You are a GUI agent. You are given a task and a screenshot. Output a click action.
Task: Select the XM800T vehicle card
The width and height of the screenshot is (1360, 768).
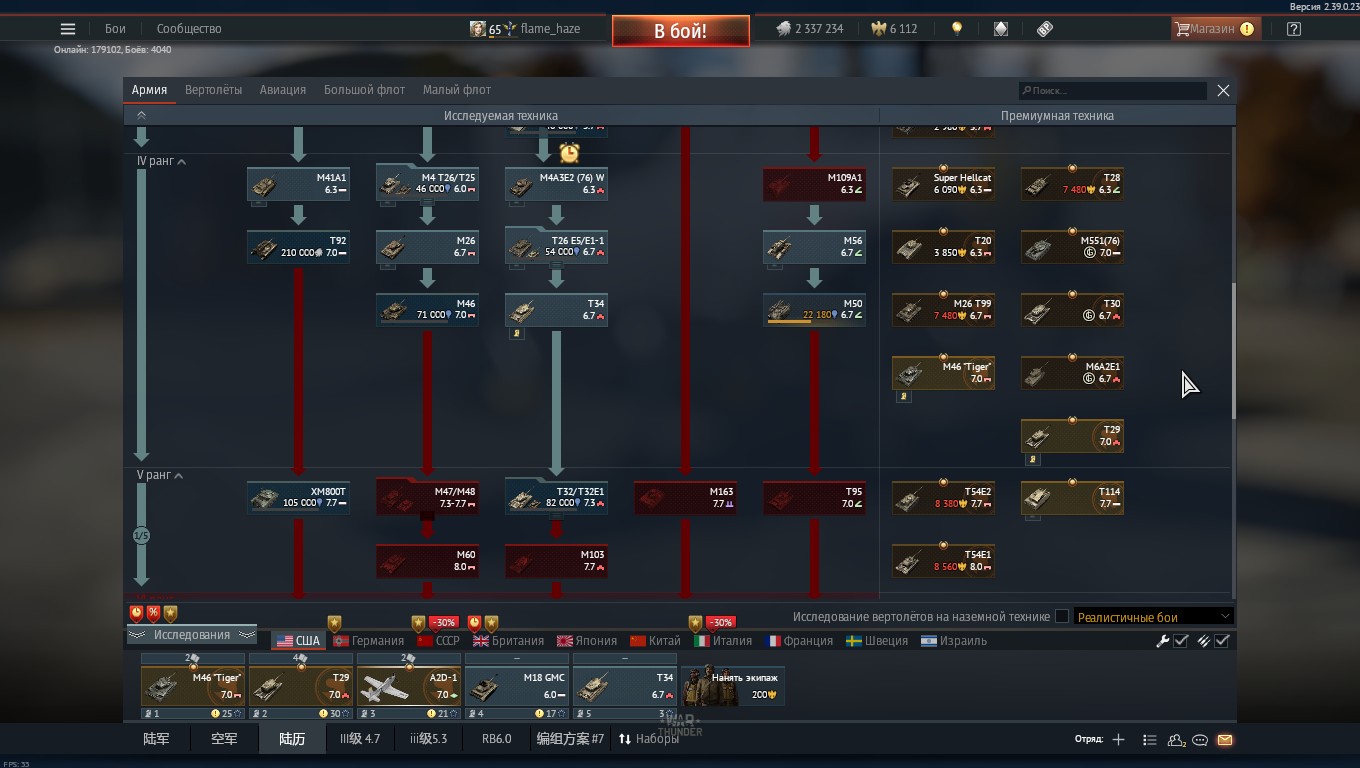[x=298, y=498]
